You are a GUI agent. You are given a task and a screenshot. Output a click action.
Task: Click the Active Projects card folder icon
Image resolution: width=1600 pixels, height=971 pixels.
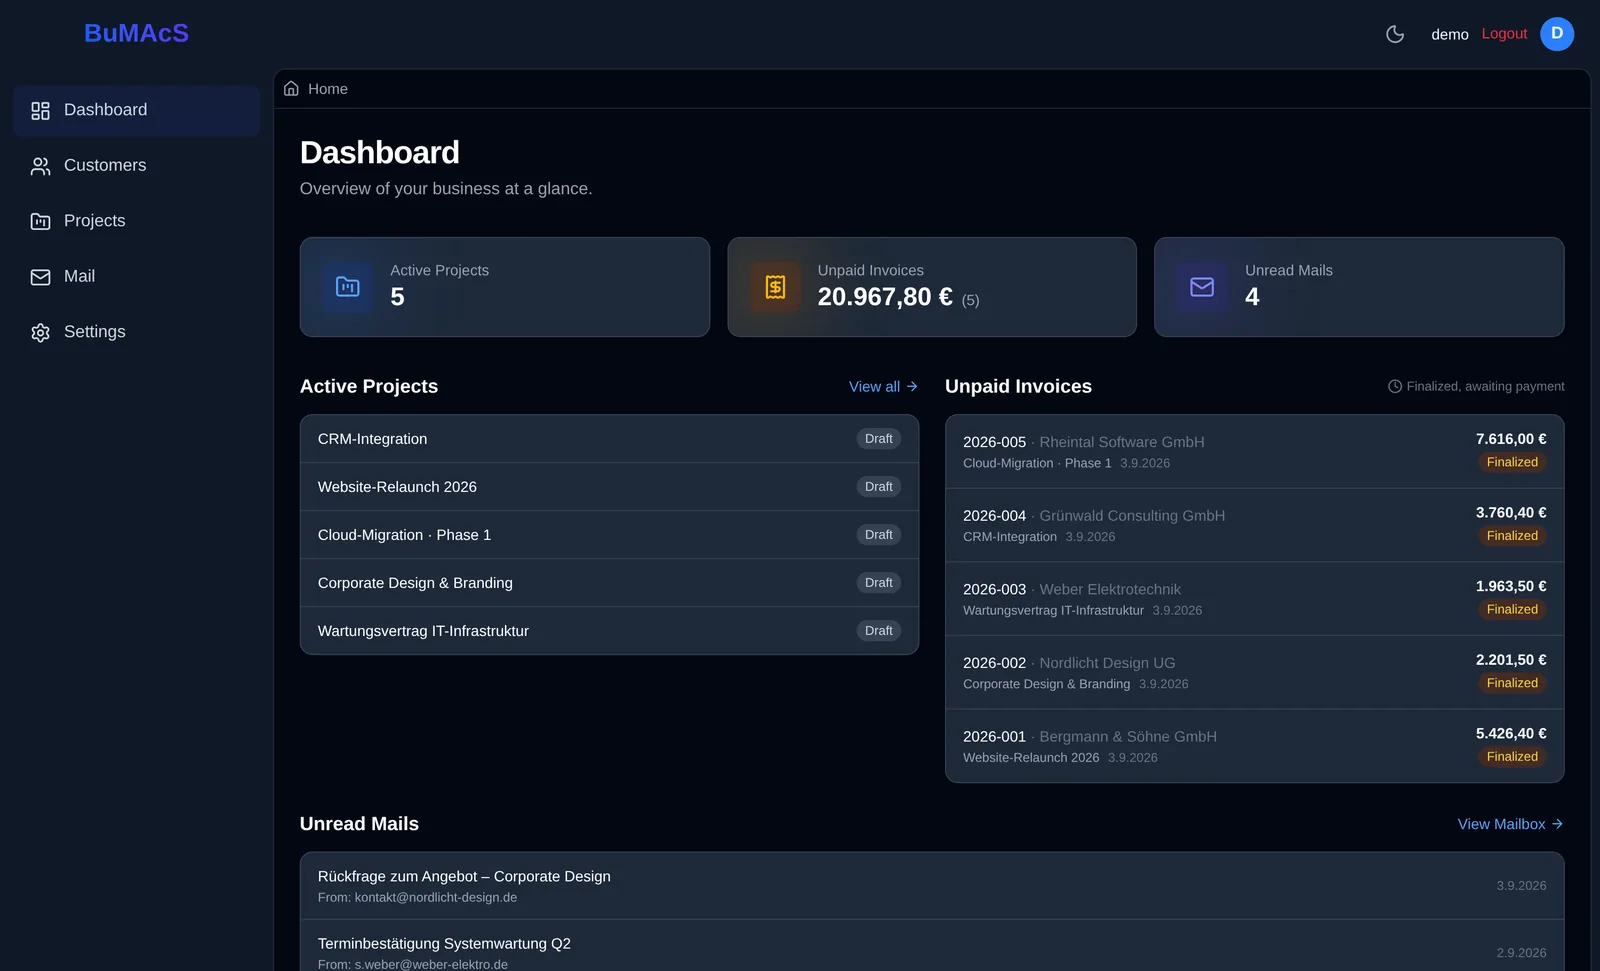point(348,287)
